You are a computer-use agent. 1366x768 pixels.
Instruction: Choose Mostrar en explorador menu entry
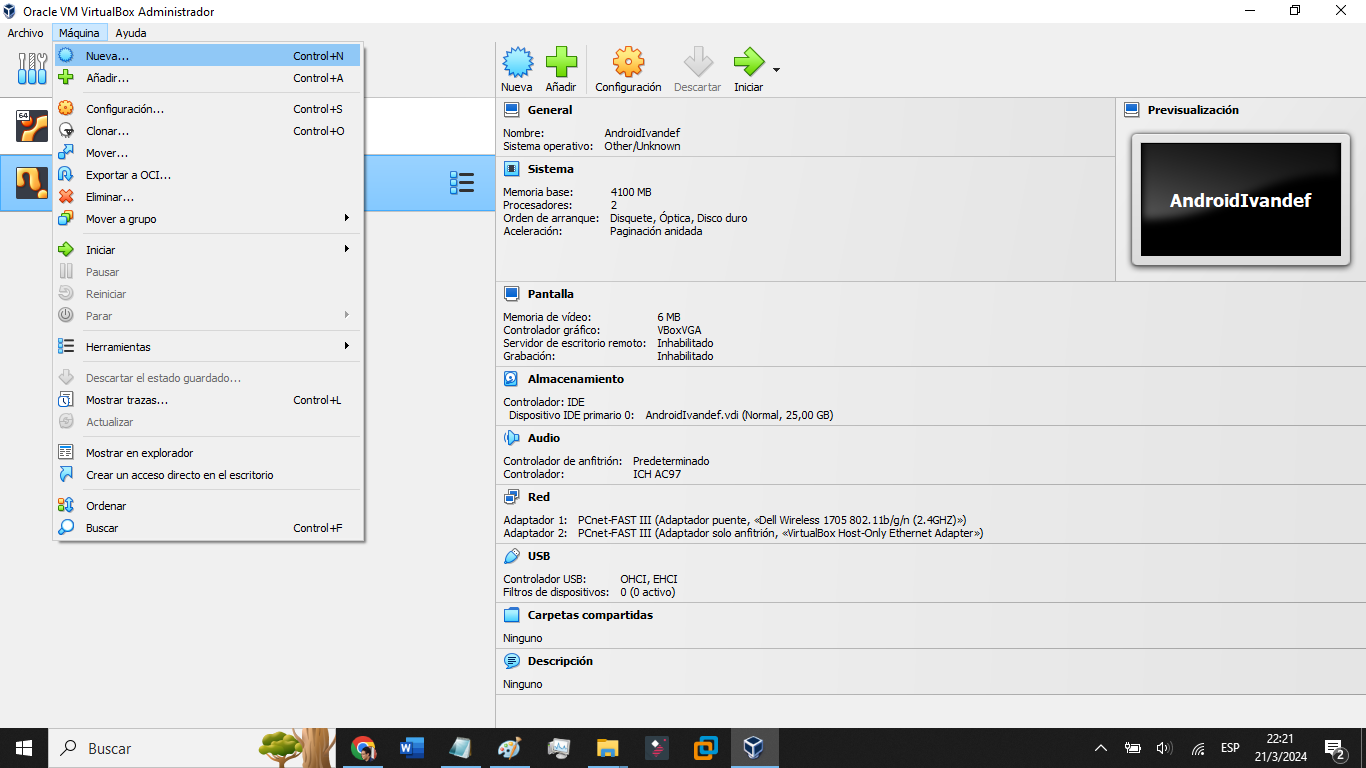click(x=208, y=453)
